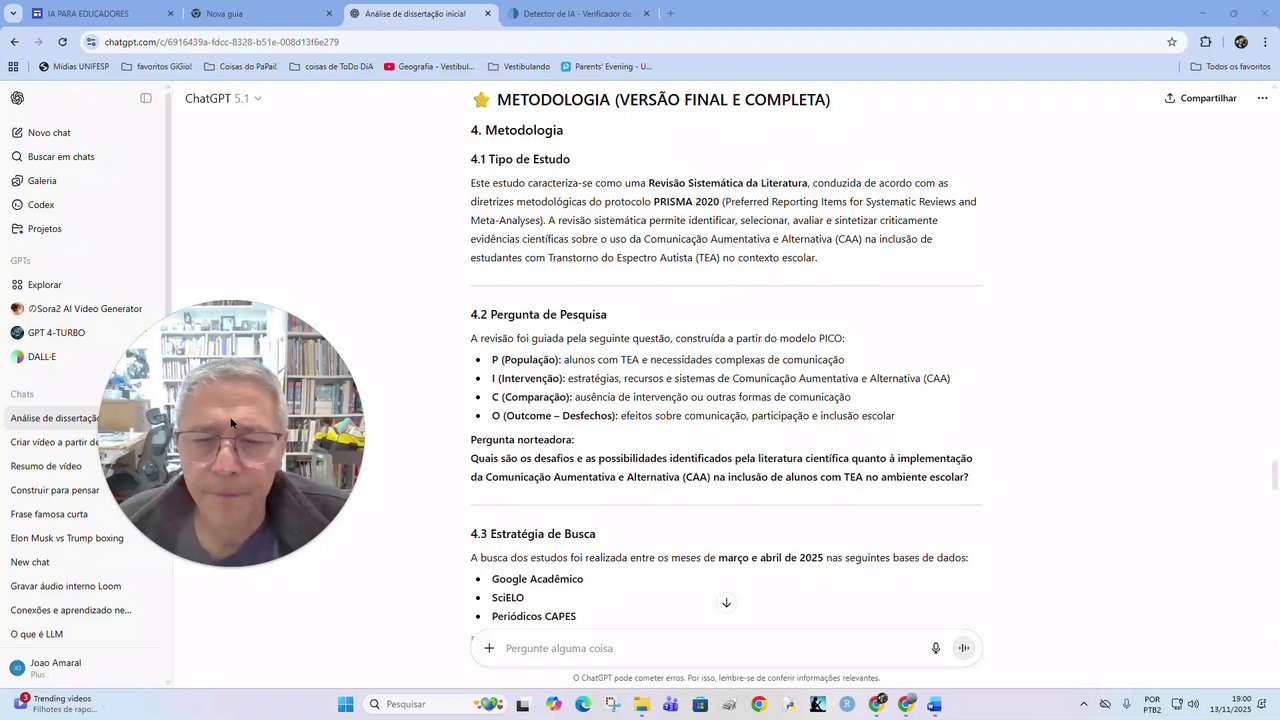The height and width of the screenshot is (720, 1280).
Task: Open Codex from the sidebar
Action: pos(41,205)
